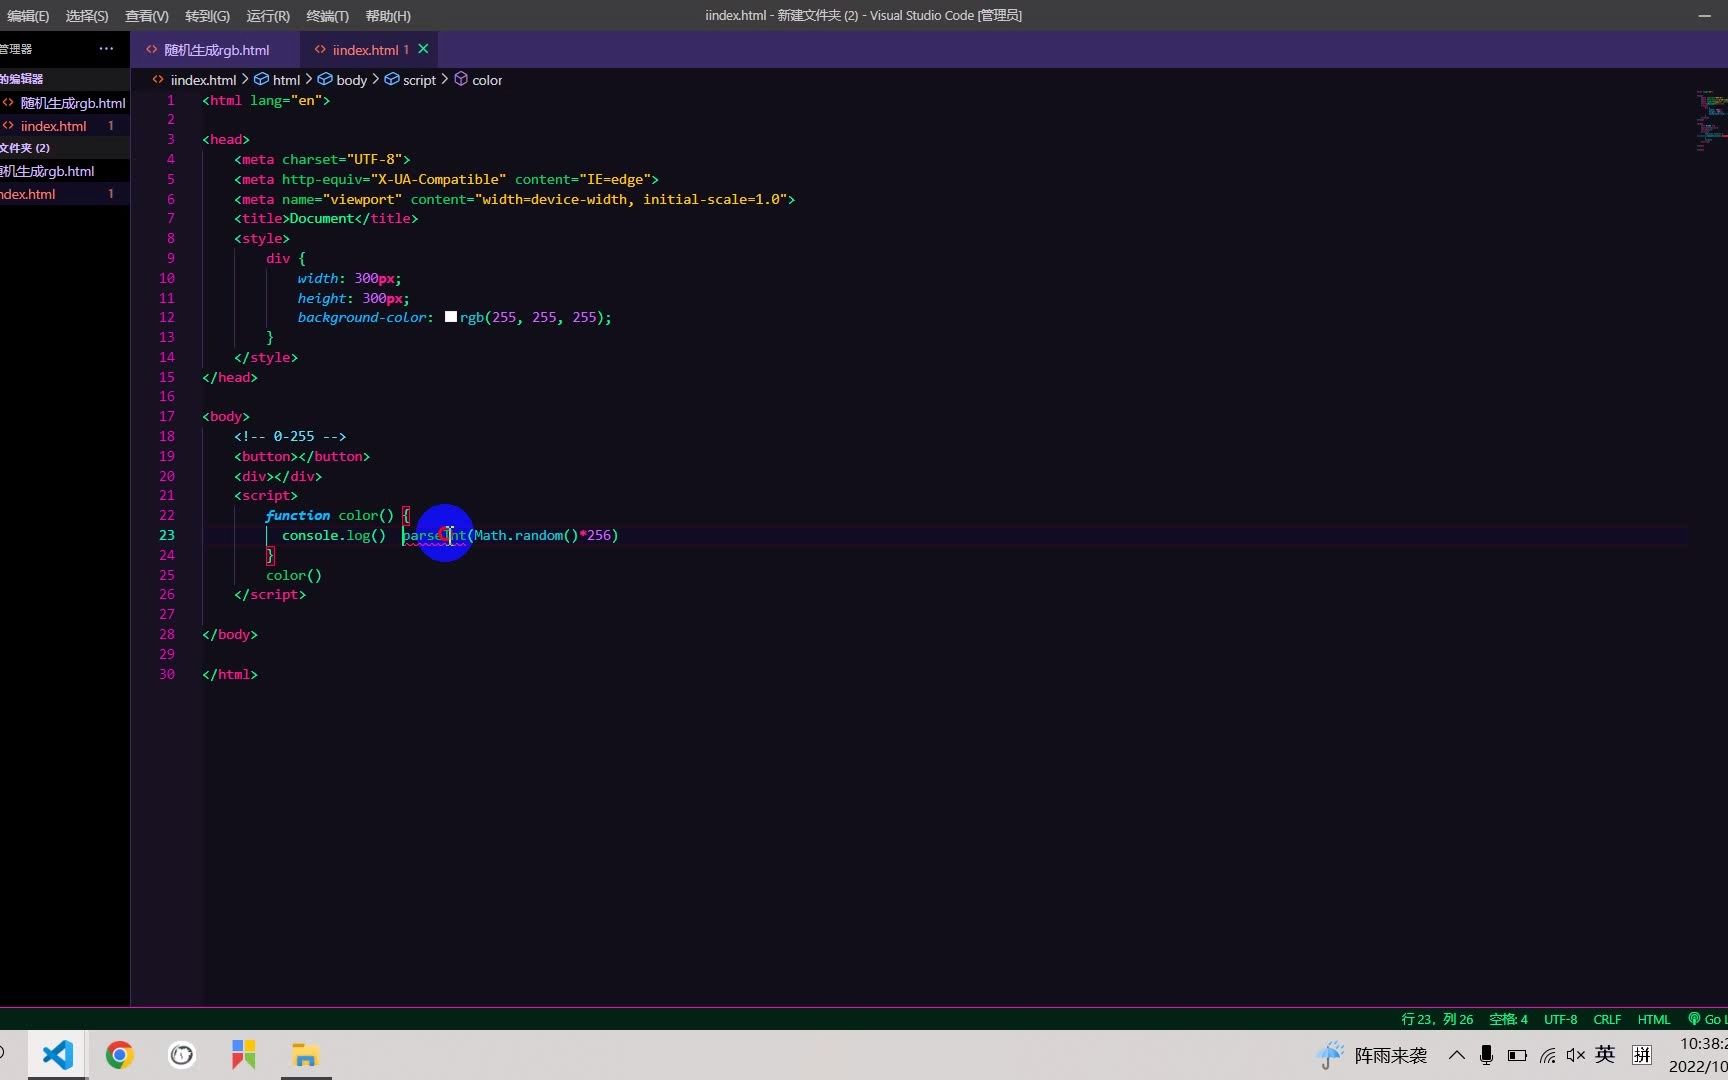Switch to the 随机生成rgb.html editor tab

[x=216, y=49]
